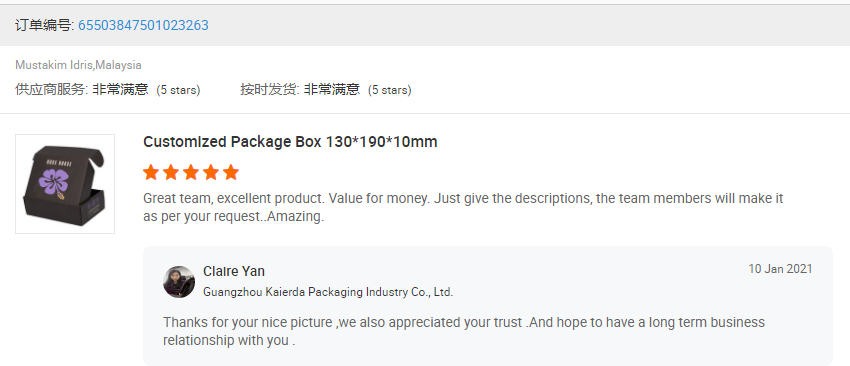The height and width of the screenshot is (366, 850).
Task: Click the third orange rating star
Action: point(191,173)
